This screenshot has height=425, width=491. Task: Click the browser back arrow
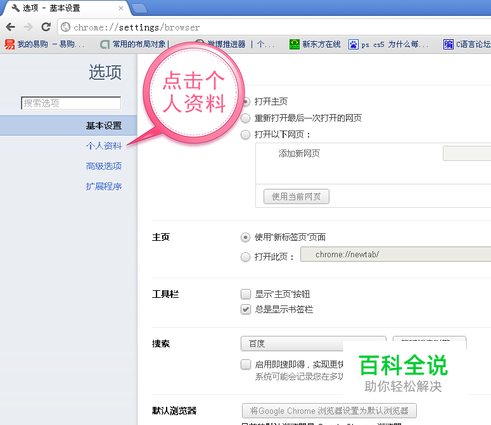[11, 27]
